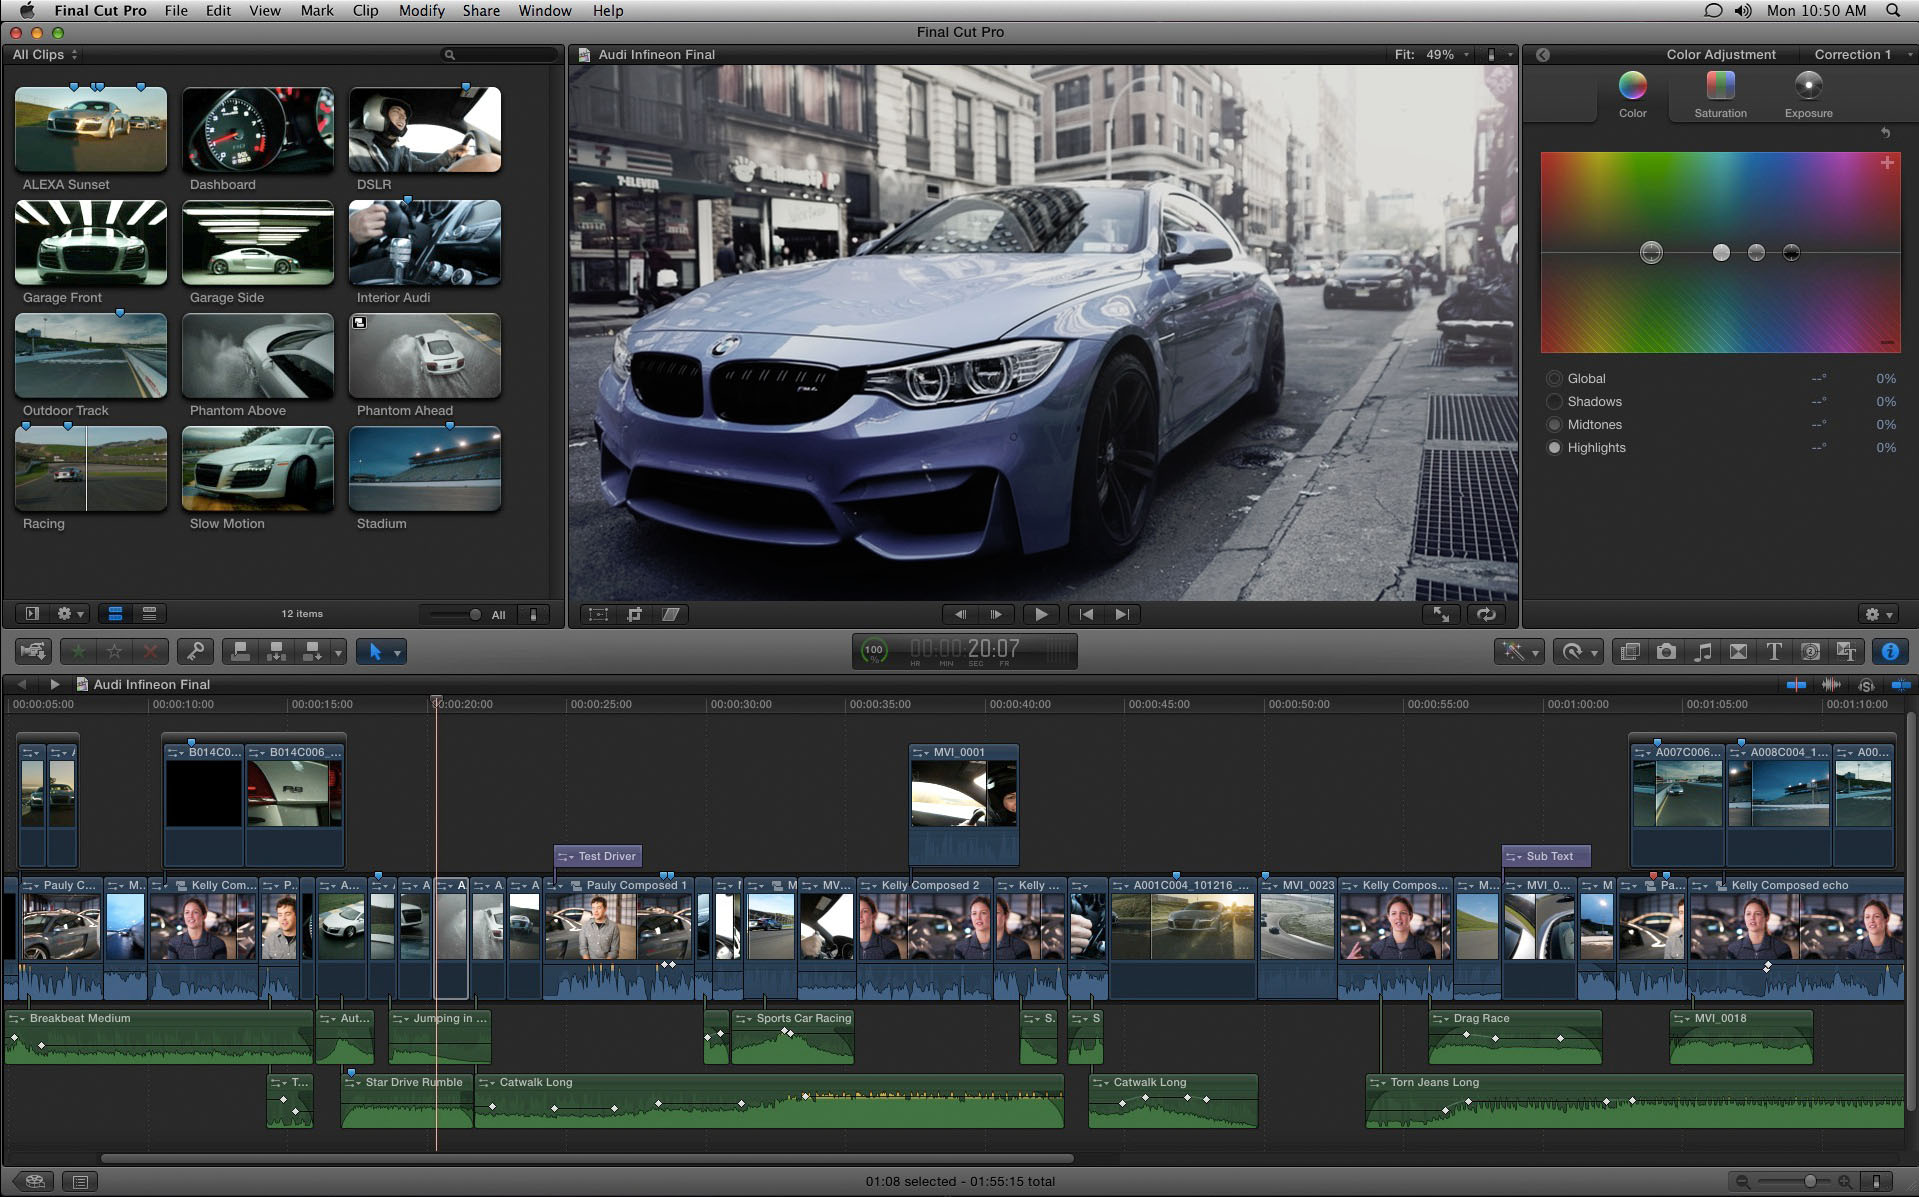Toggle the Inspector info button

click(1889, 652)
